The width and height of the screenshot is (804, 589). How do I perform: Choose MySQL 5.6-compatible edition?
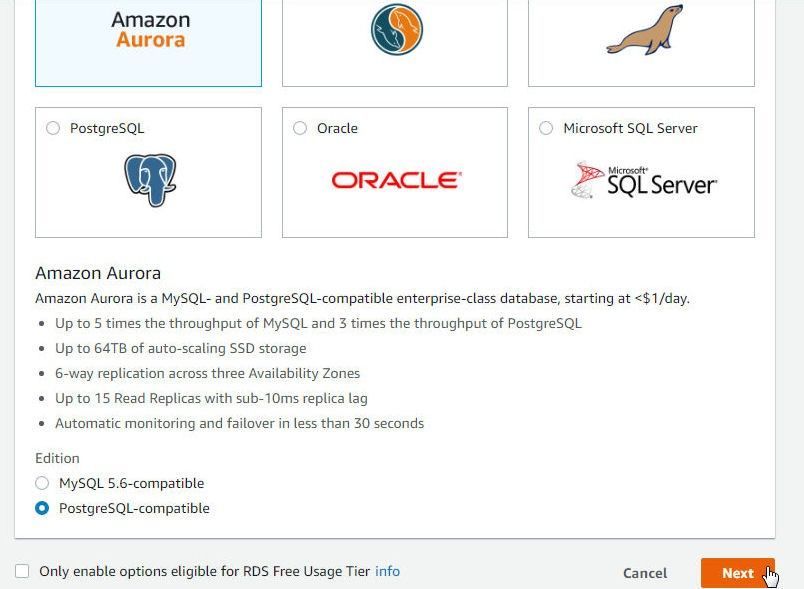42,483
